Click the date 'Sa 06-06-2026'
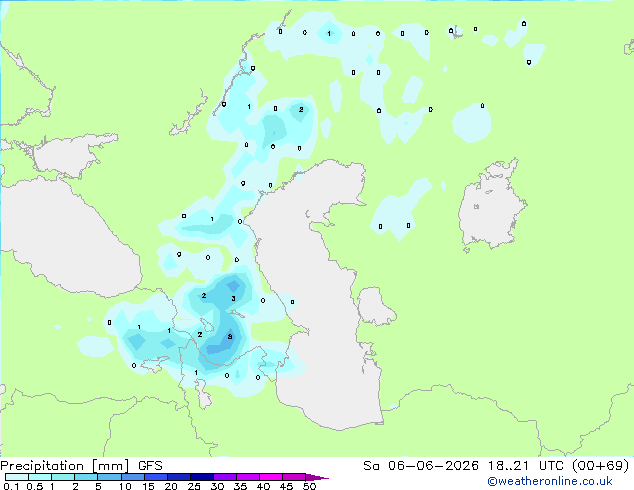The height and width of the screenshot is (490, 634). (421, 466)
